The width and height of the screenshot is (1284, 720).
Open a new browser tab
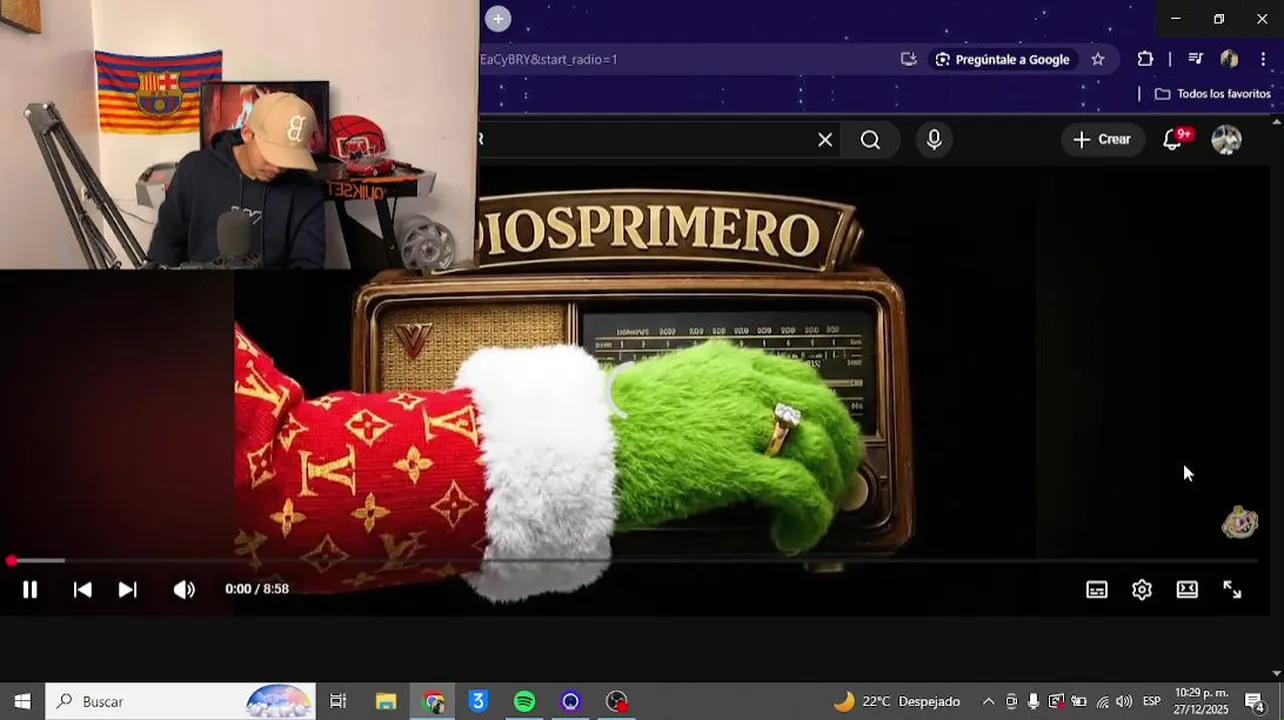click(x=498, y=18)
